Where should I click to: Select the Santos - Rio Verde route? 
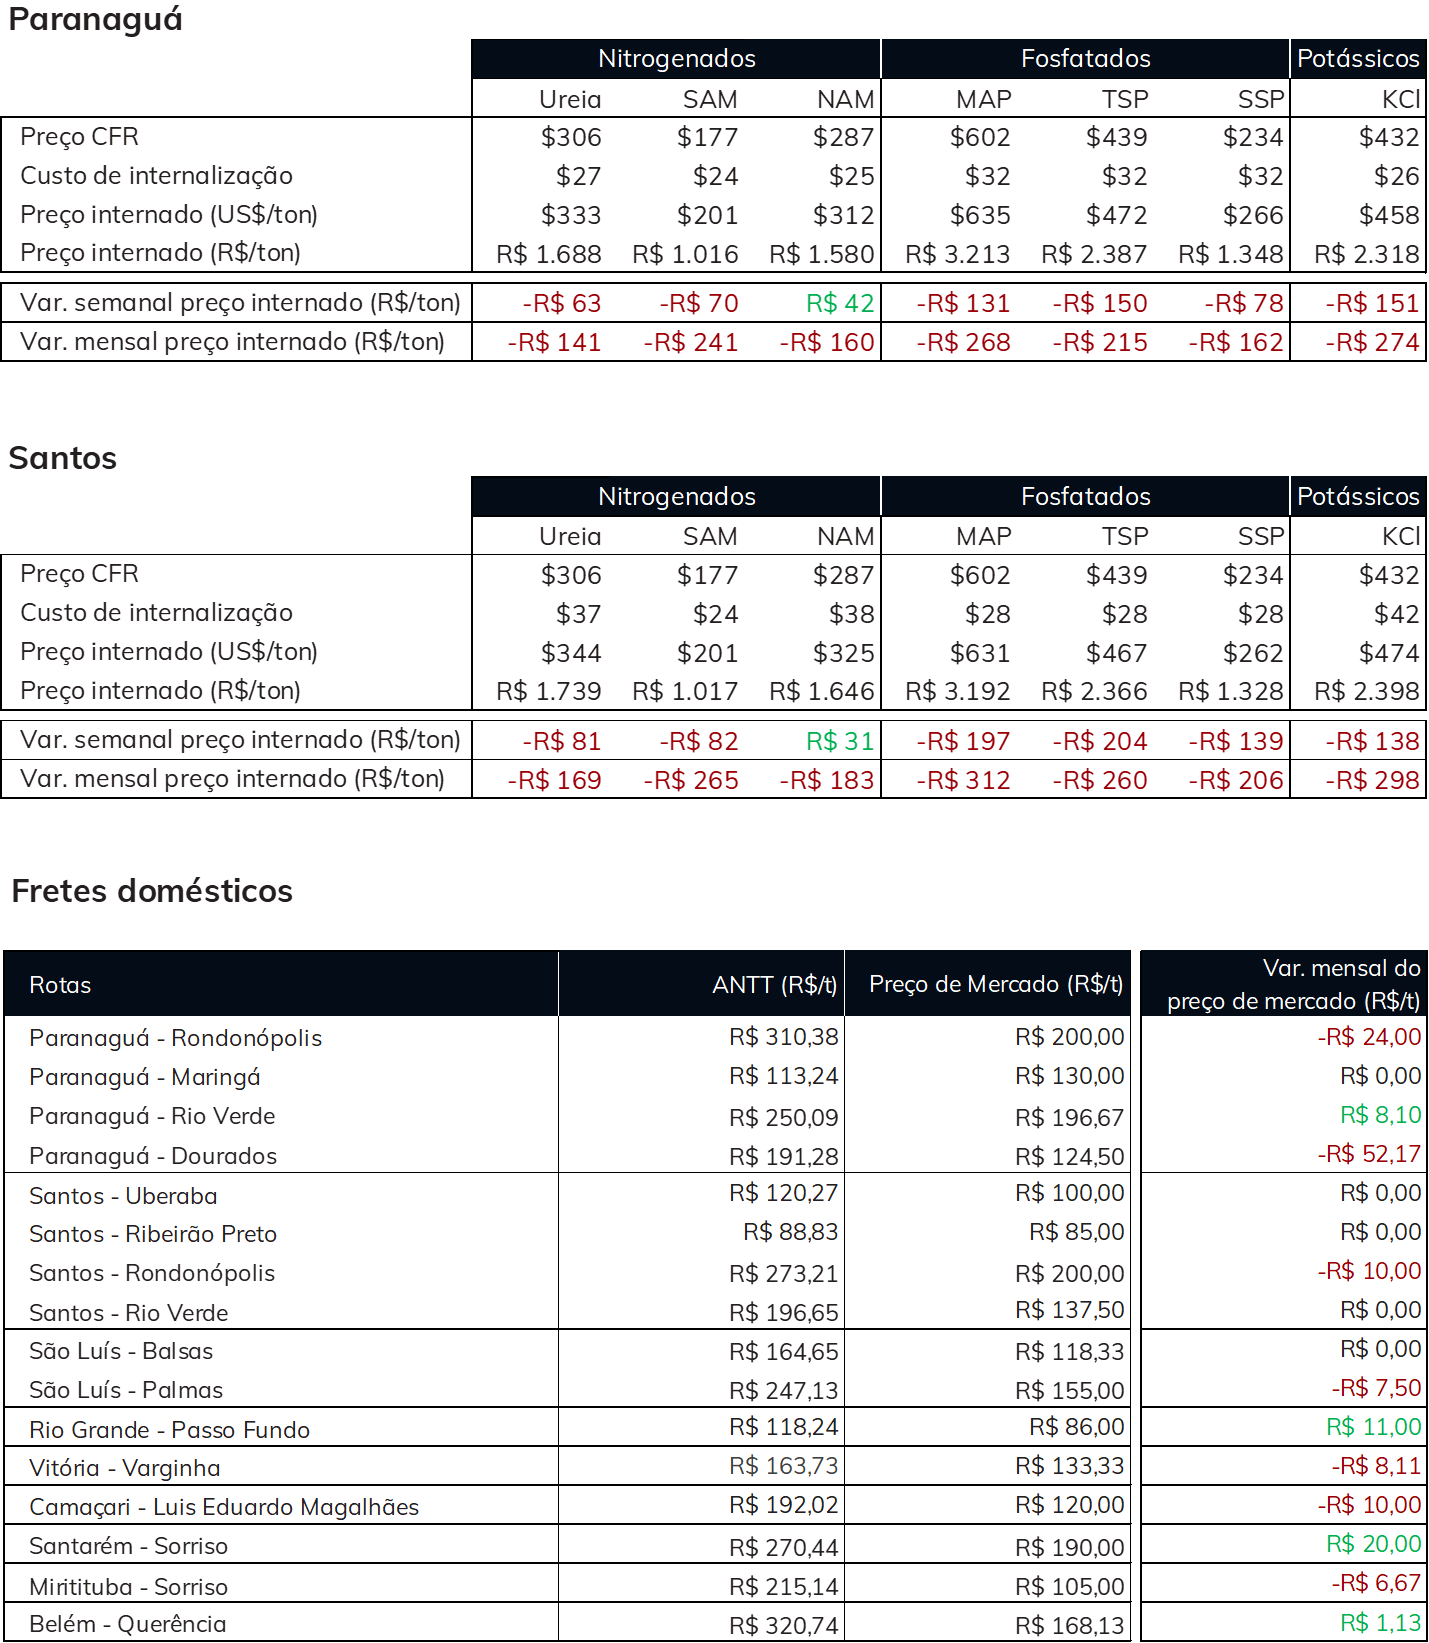(129, 1313)
